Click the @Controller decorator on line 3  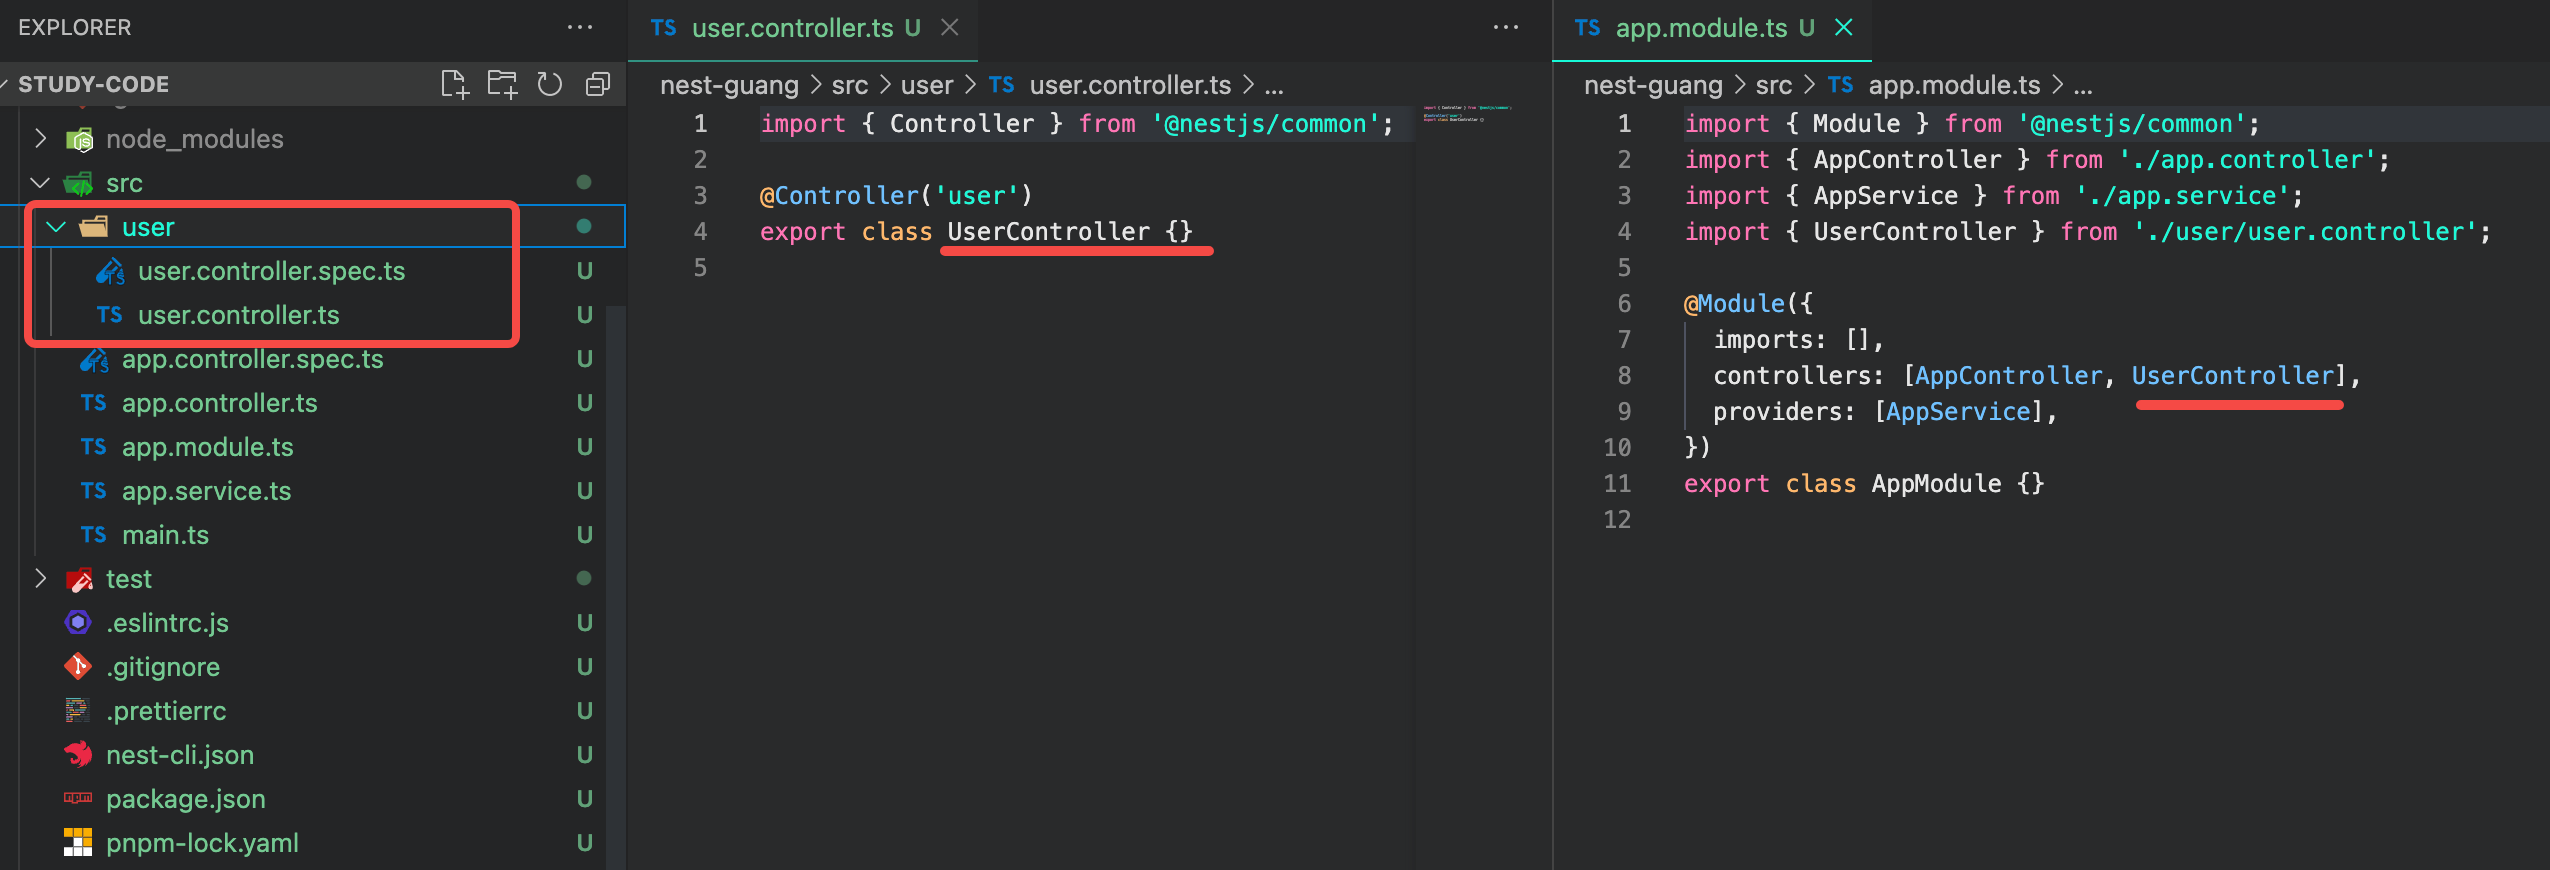click(839, 196)
